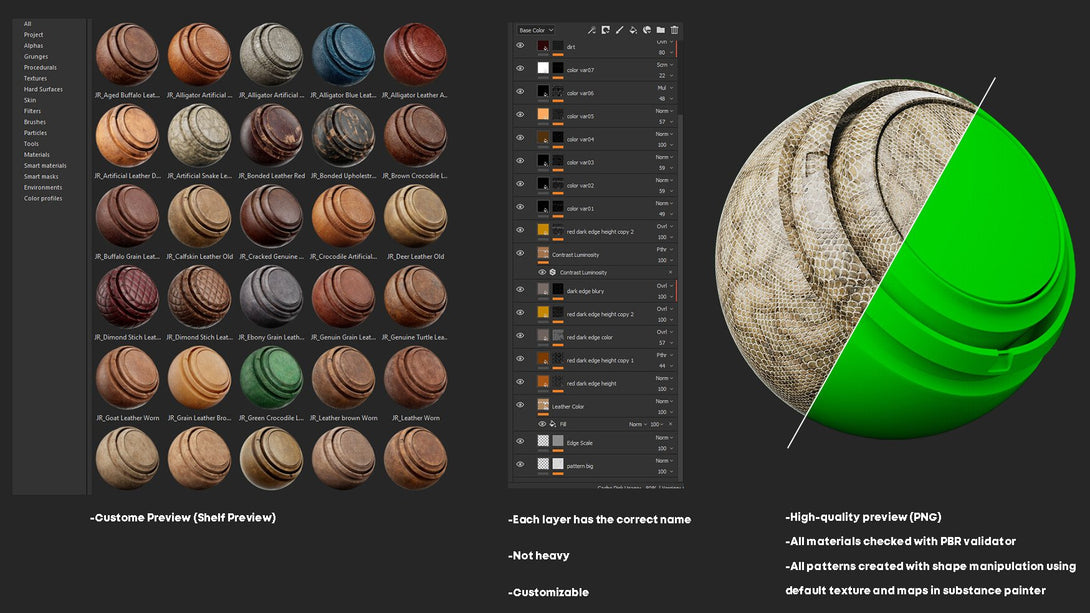Image resolution: width=1090 pixels, height=613 pixels.
Task: Select the Project shelf category
Action: click(x=33, y=35)
